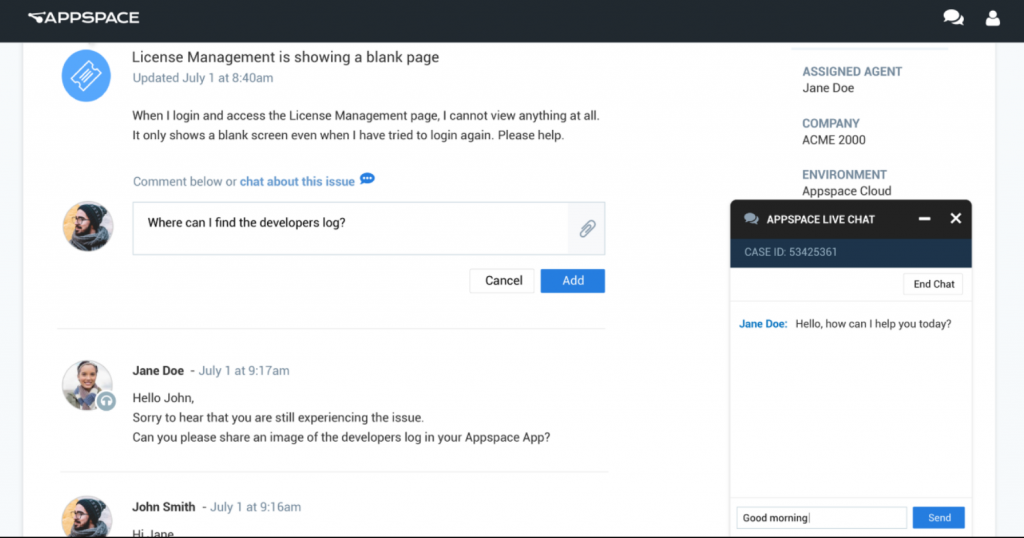Send the chat message
Screen dimensions: 1024x538
pos(938,518)
